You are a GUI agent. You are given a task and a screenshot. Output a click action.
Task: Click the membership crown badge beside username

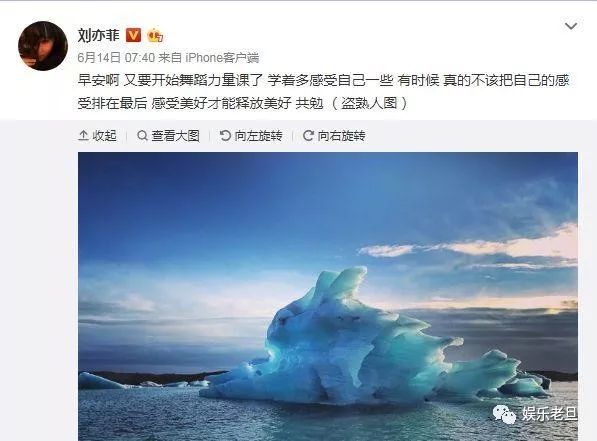[x=155, y=35]
